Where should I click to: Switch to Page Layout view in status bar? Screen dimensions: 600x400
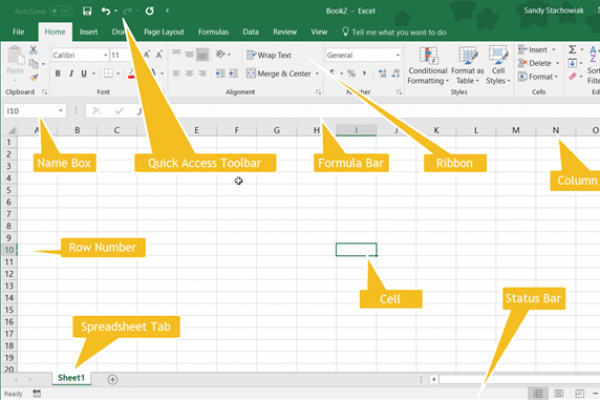click(558, 394)
